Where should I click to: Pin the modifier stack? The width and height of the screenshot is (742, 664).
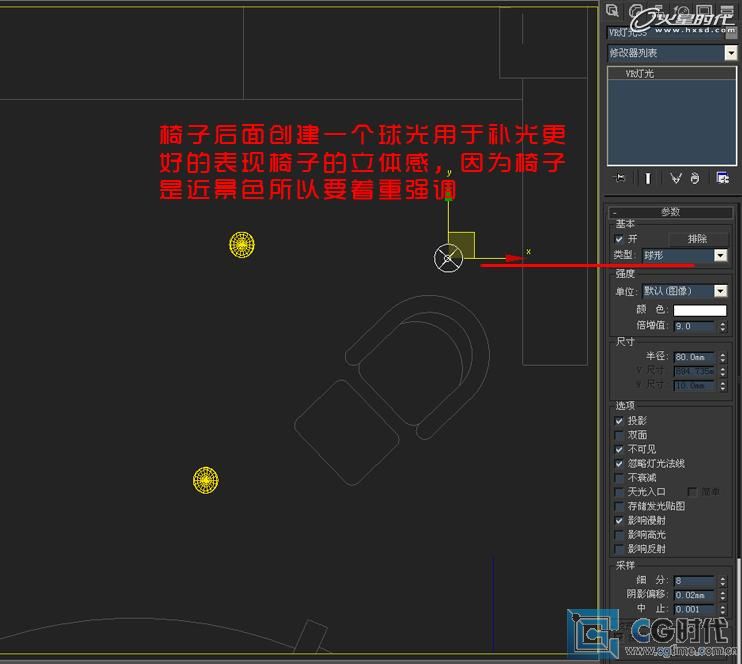point(619,178)
